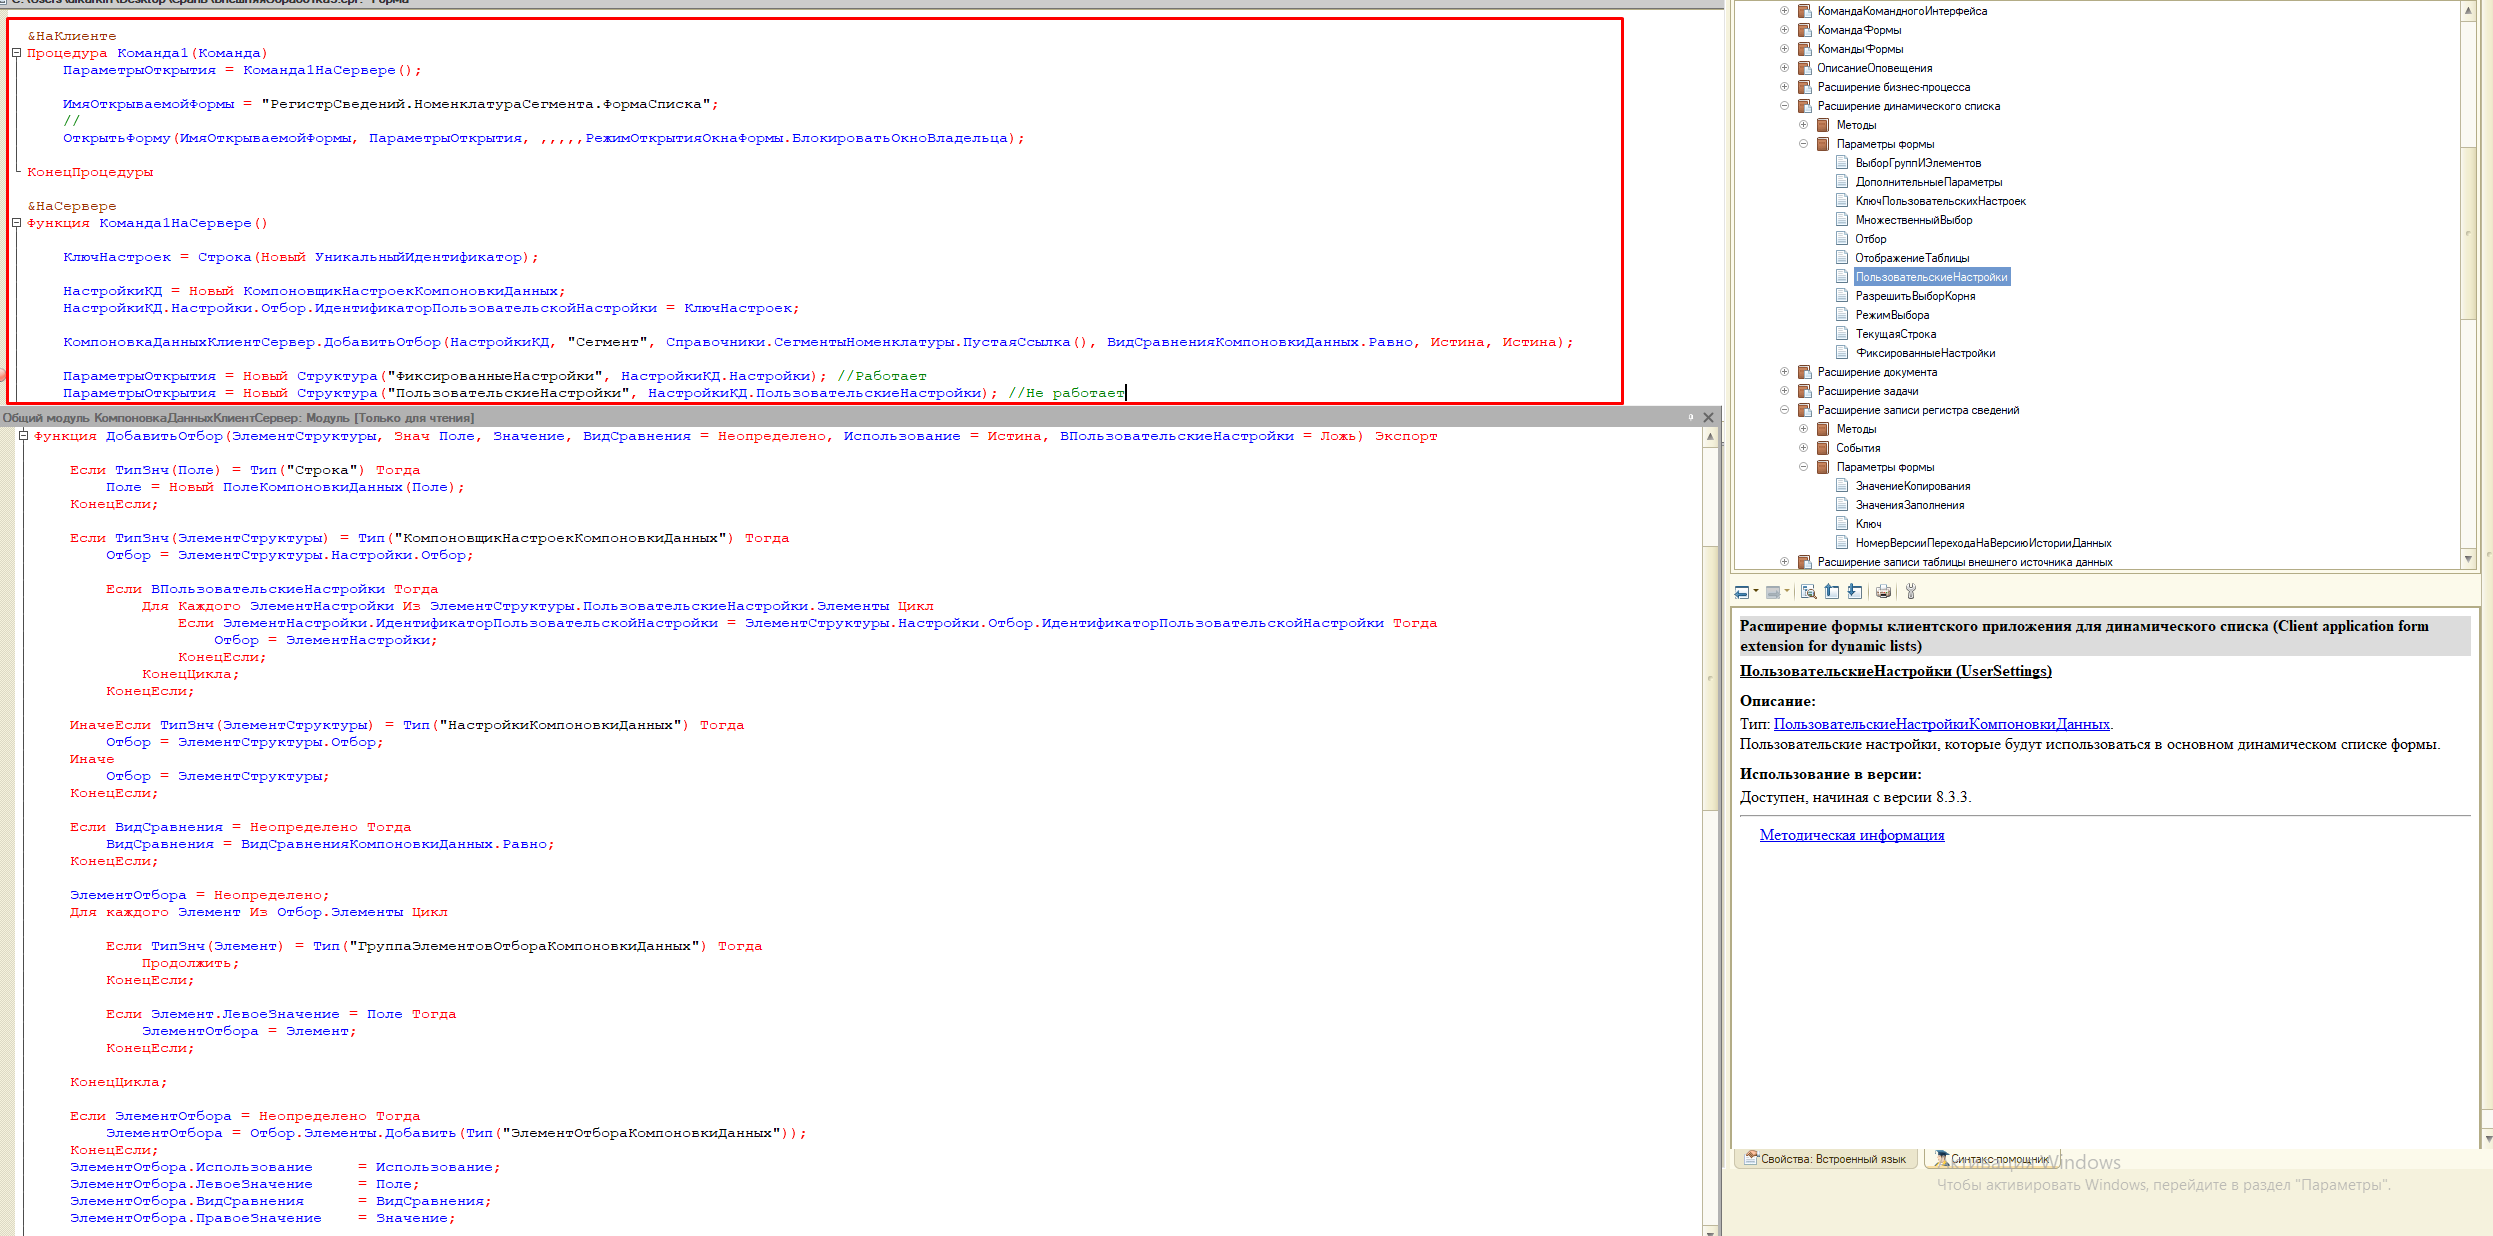
Task: Switch to Синтакс-помощник tab
Action: (1993, 1159)
